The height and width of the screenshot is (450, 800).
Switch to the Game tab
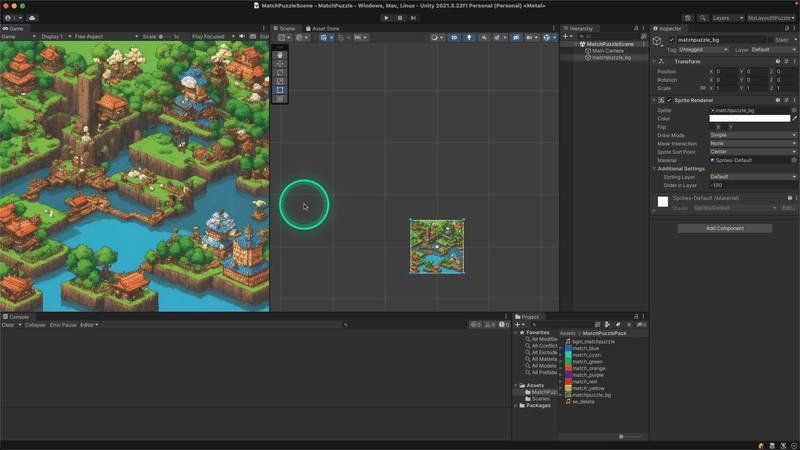pyautogui.click(x=13, y=29)
